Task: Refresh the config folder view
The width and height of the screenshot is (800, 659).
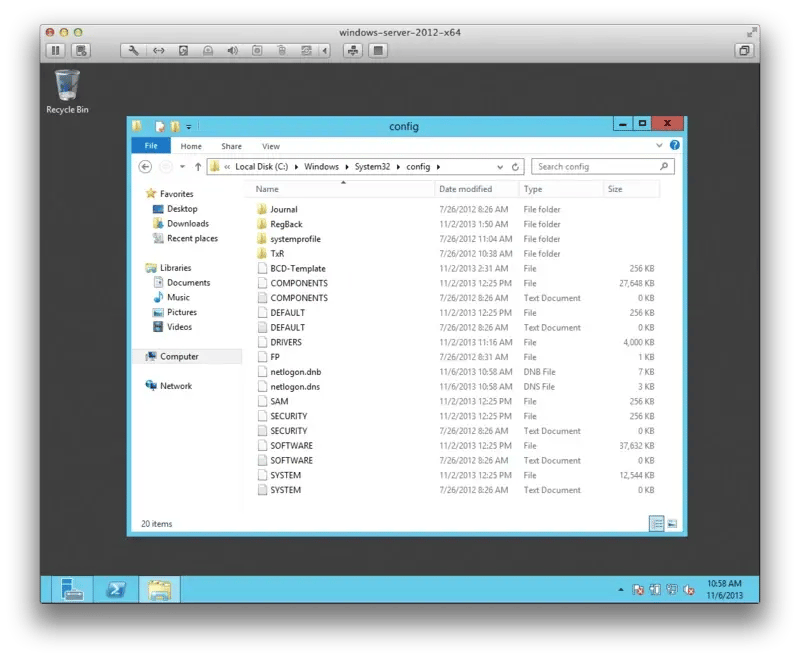Action: pyautogui.click(x=516, y=167)
